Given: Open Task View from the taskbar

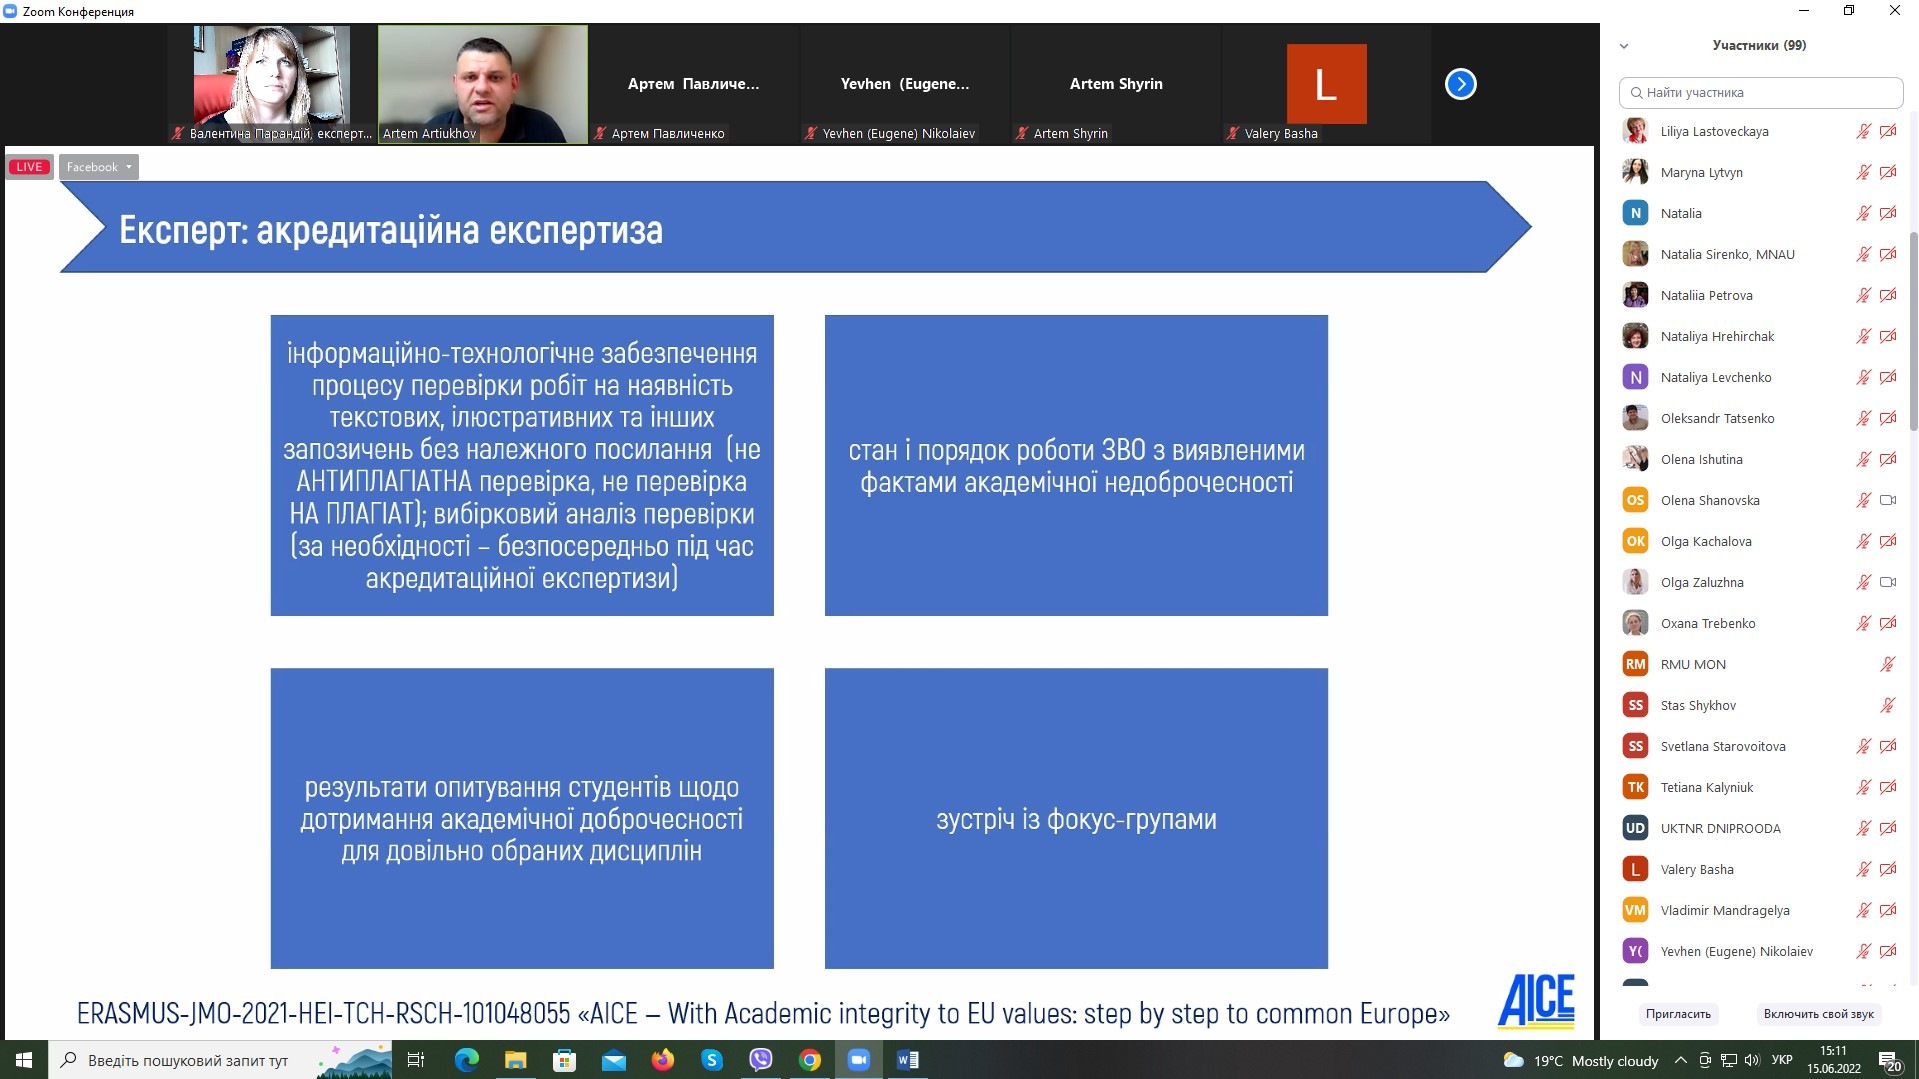Looking at the screenshot, I should tap(416, 1060).
